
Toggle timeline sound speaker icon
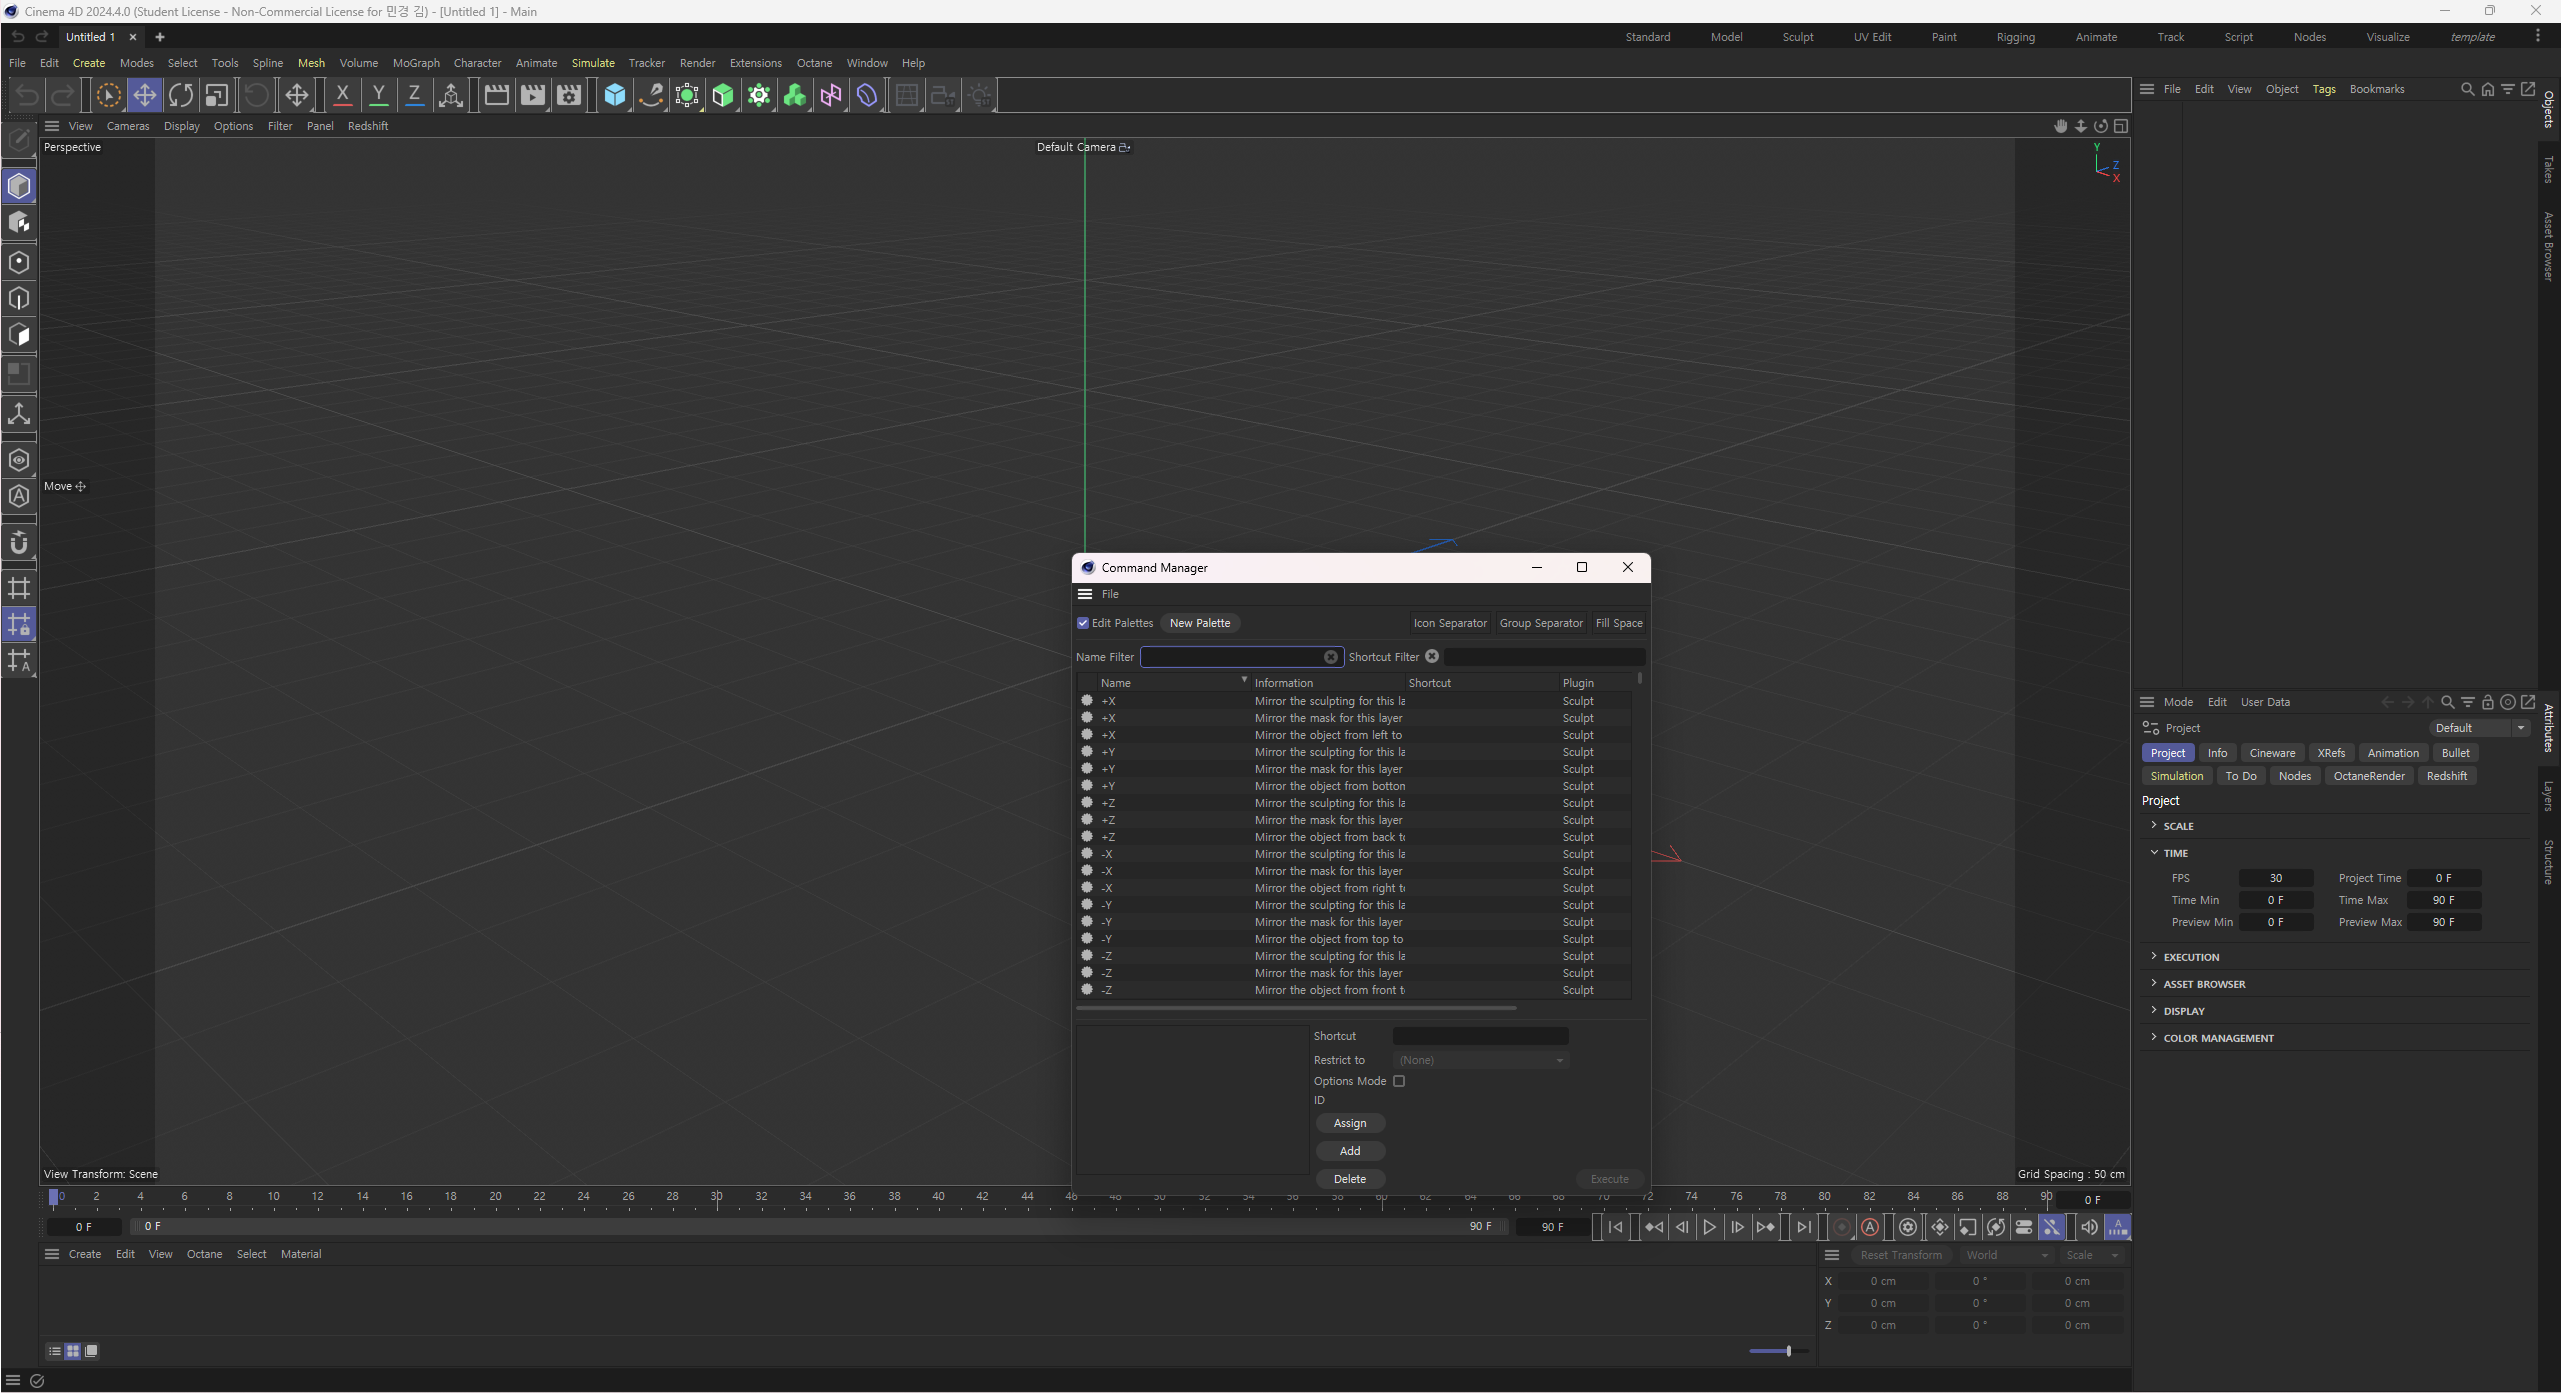point(2089,1227)
